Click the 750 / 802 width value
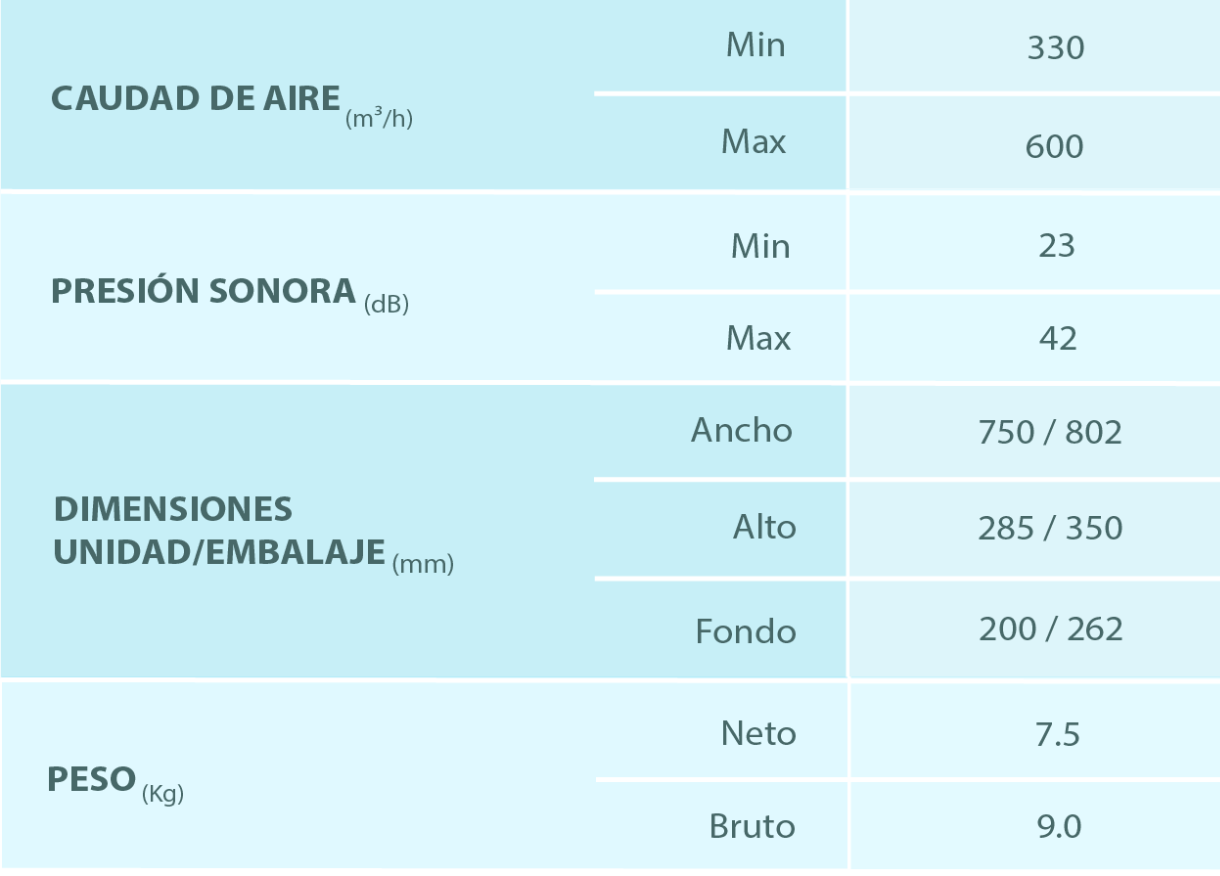The height and width of the screenshot is (876, 1220). [x=1050, y=432]
